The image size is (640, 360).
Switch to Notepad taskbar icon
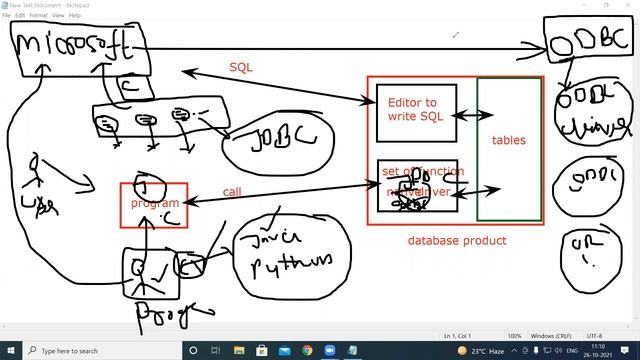[x=352, y=351]
